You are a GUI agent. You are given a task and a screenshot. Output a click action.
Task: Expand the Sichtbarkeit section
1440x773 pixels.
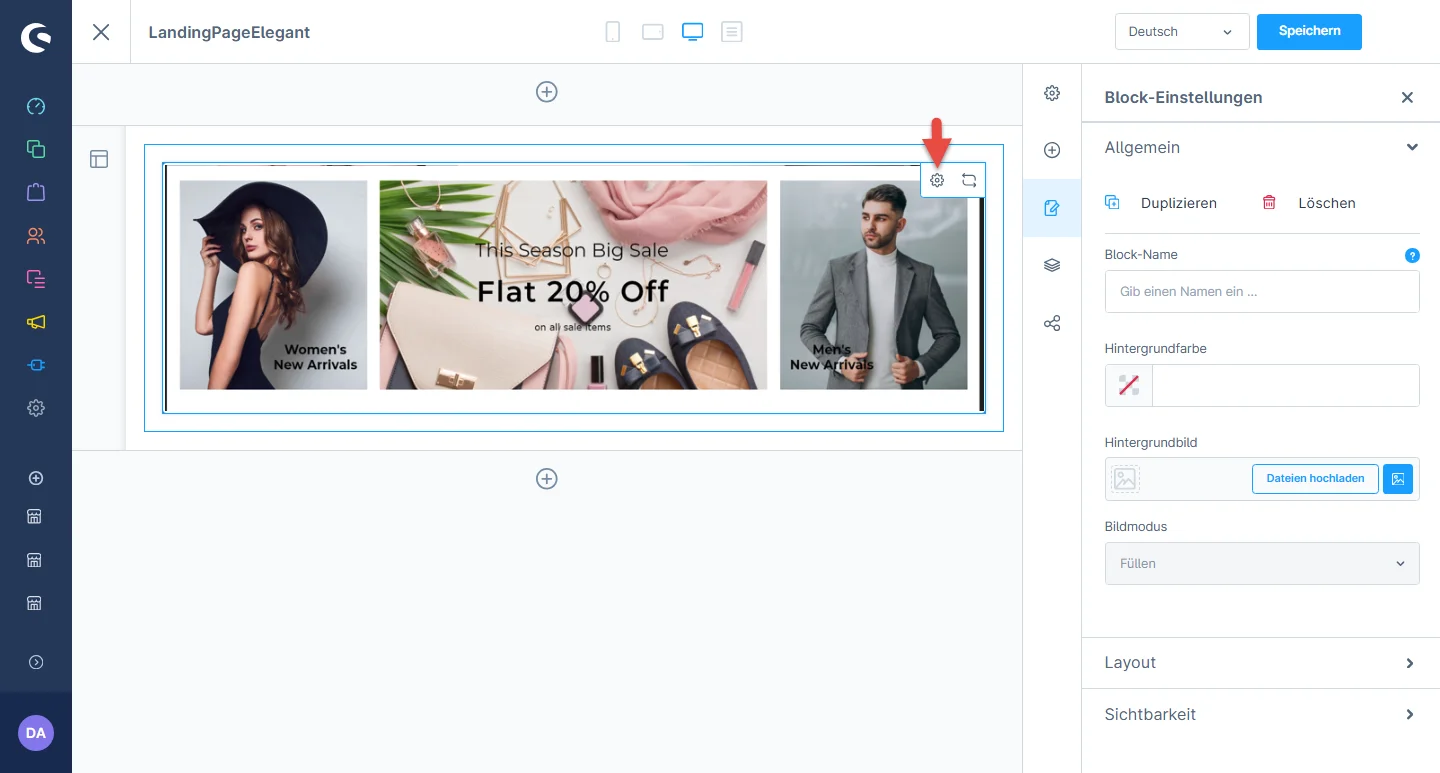click(x=1261, y=715)
